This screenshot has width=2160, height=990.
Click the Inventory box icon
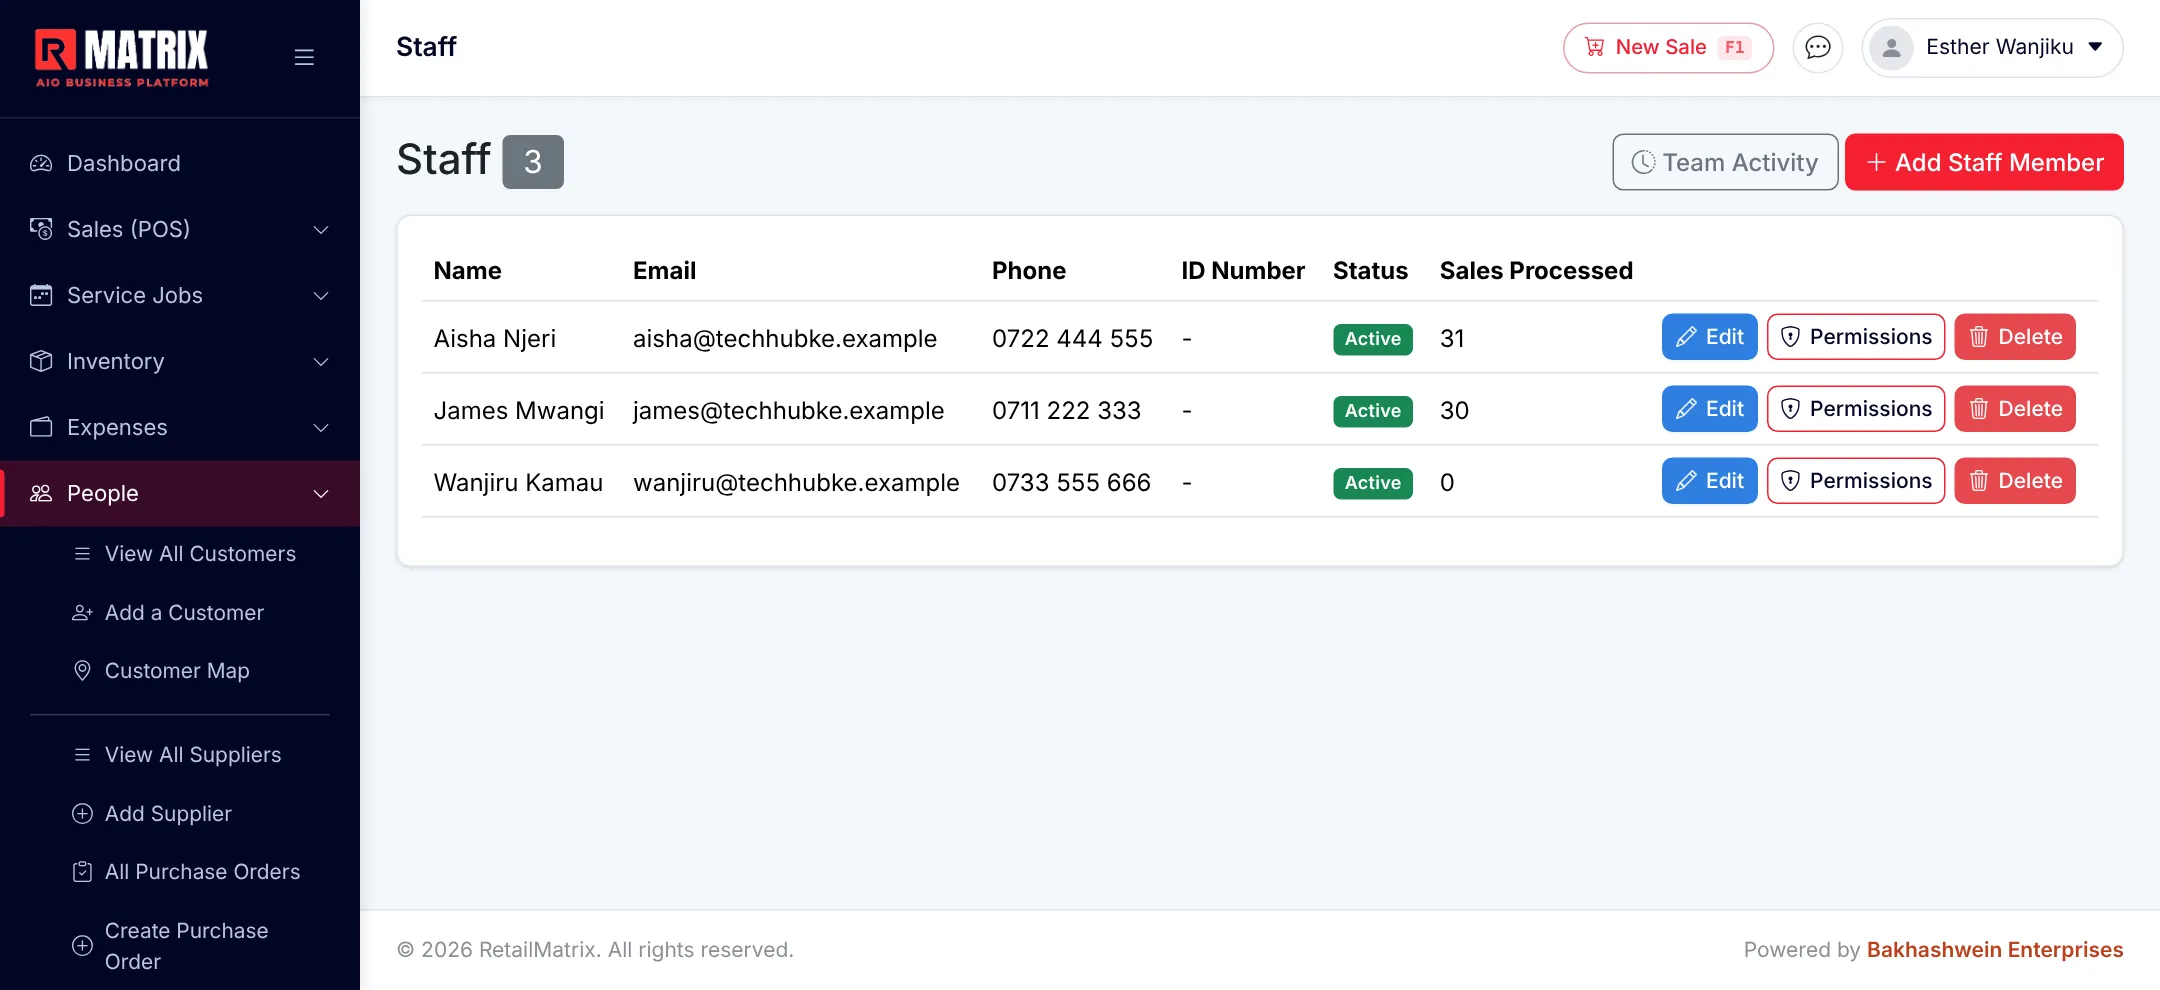(41, 361)
